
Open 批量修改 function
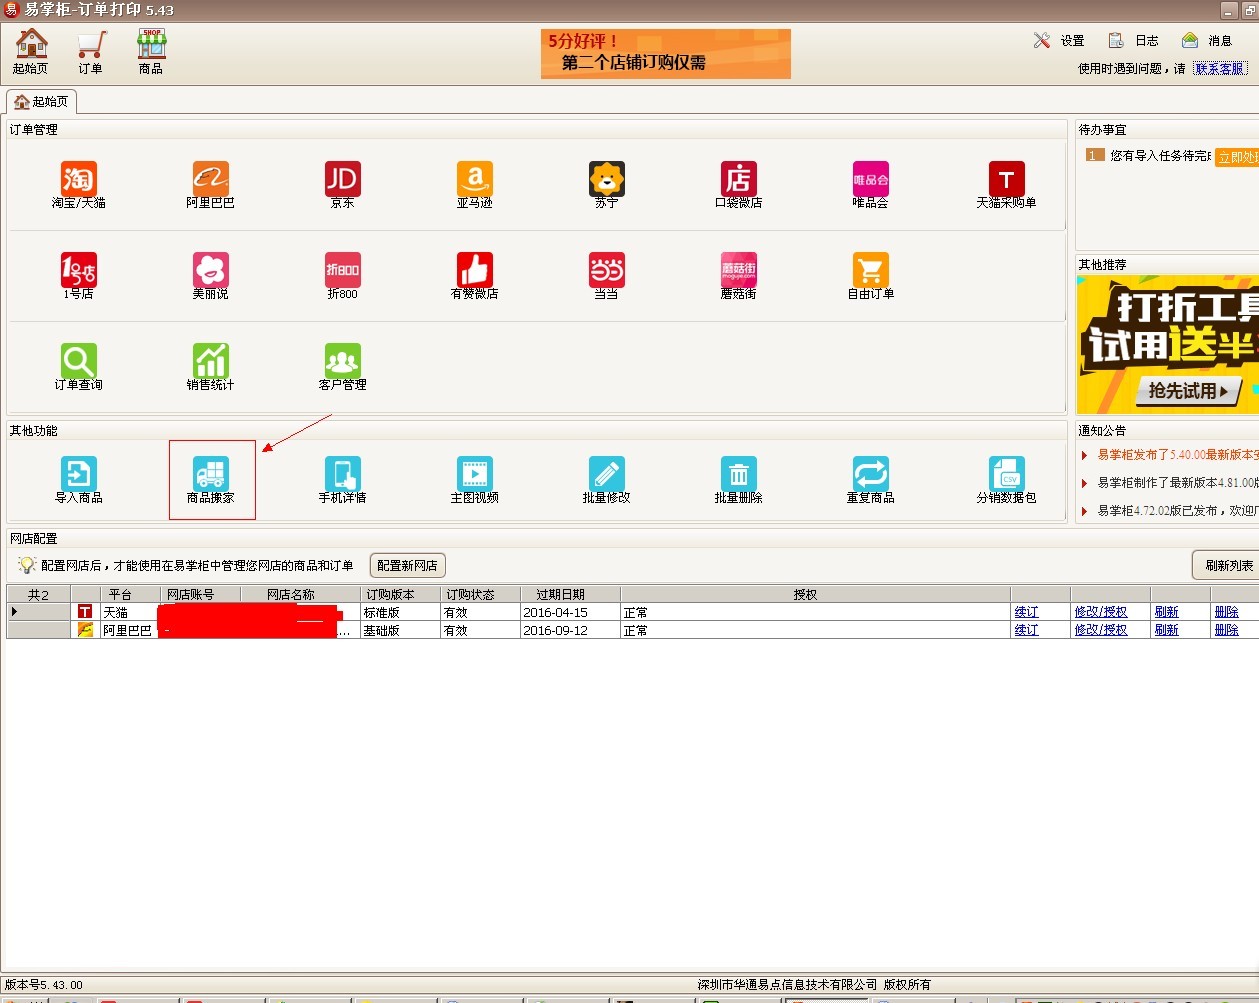pos(607,480)
